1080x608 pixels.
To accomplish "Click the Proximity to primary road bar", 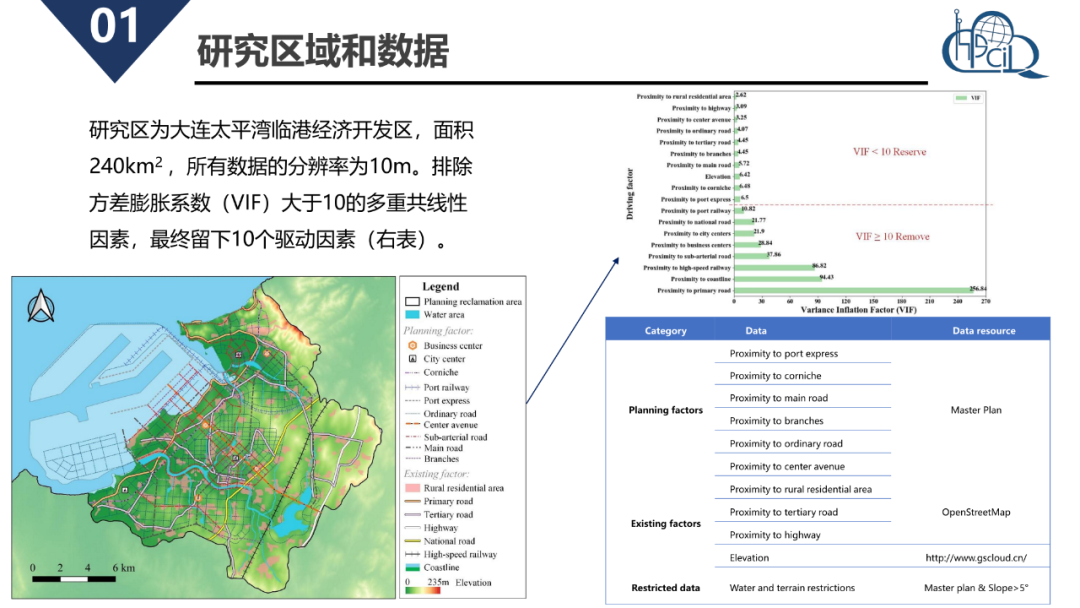I will [x=854, y=291].
